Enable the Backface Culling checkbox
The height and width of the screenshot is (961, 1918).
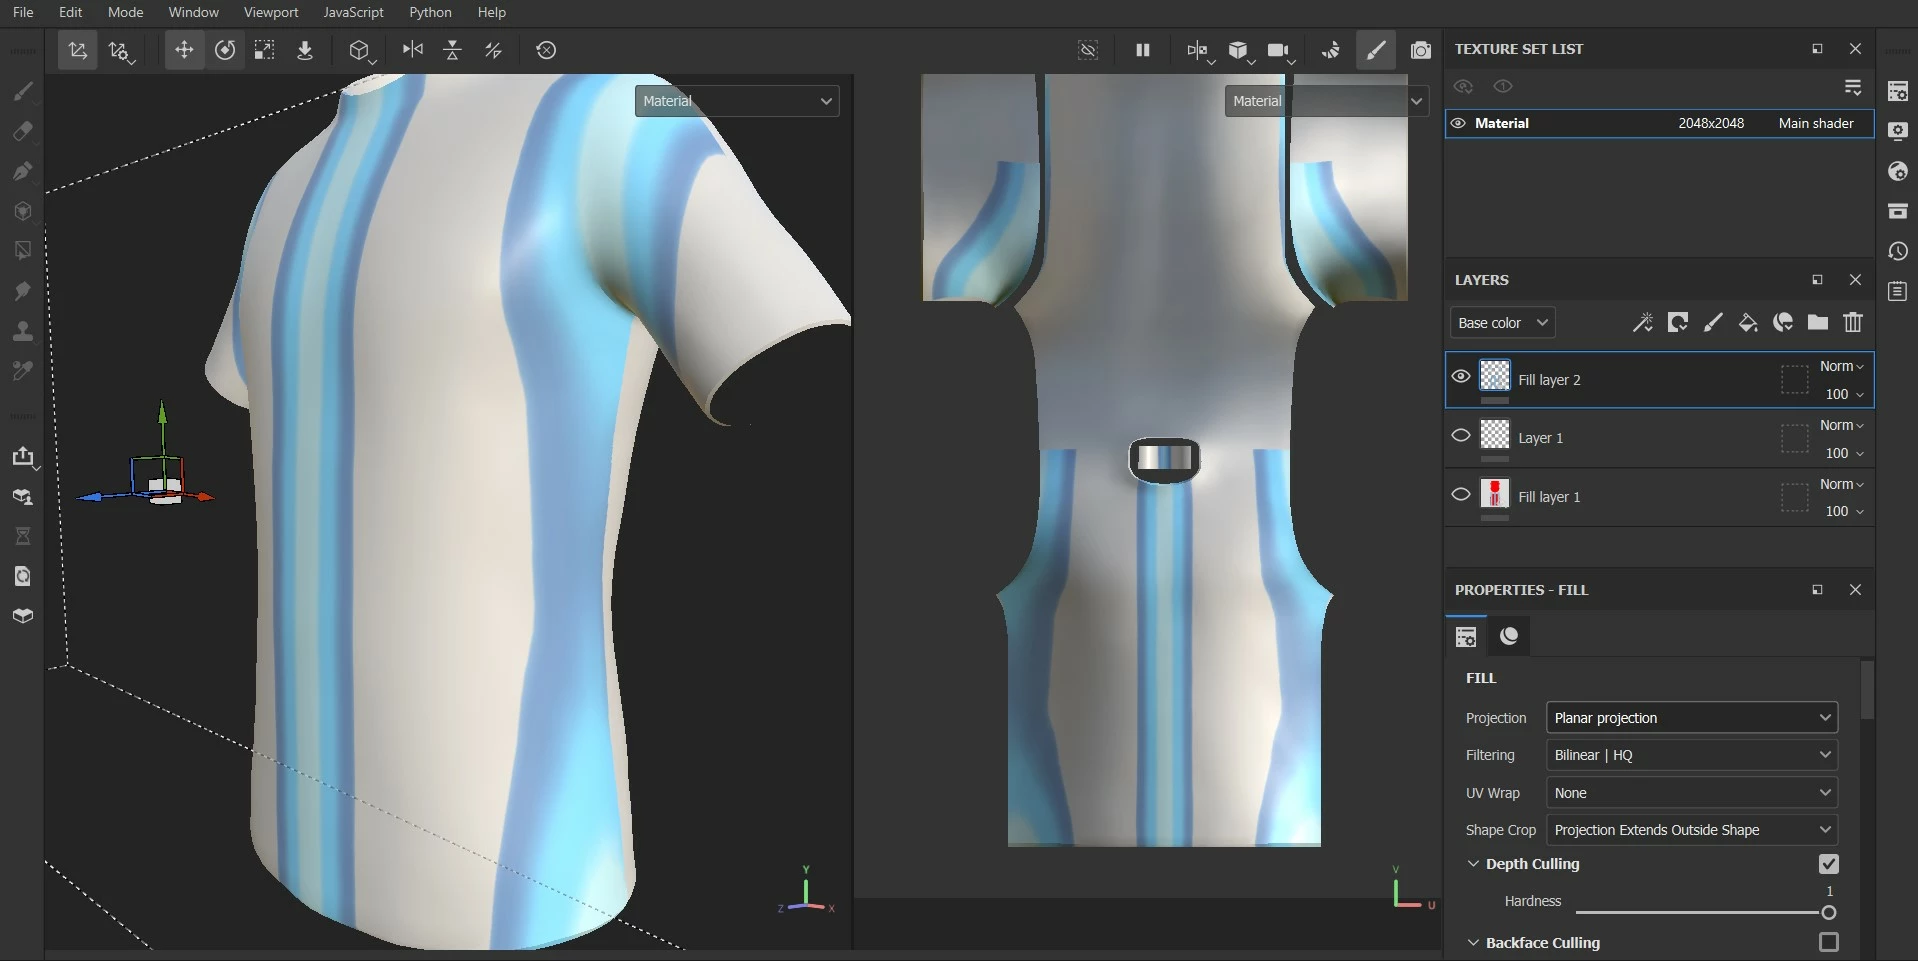point(1829,942)
